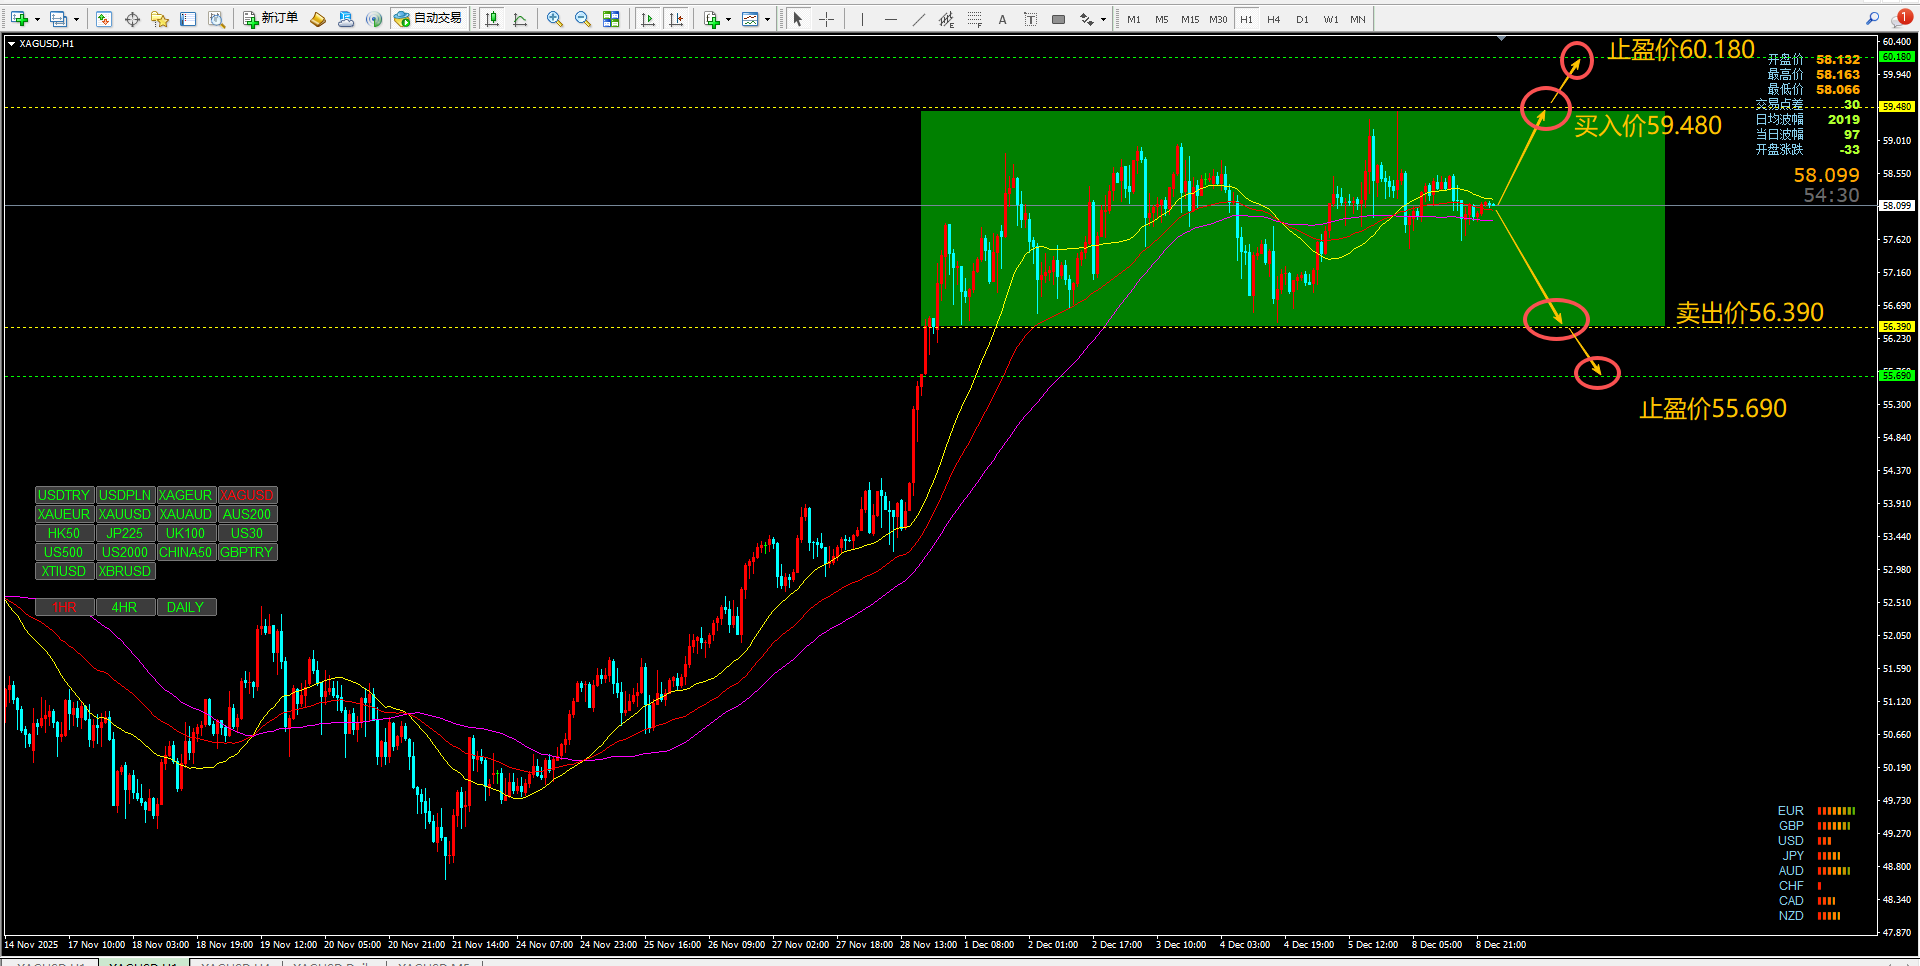Toggle the 自动交易 auto trading button
Image resolution: width=1920 pixels, height=966 pixels.
(429, 19)
